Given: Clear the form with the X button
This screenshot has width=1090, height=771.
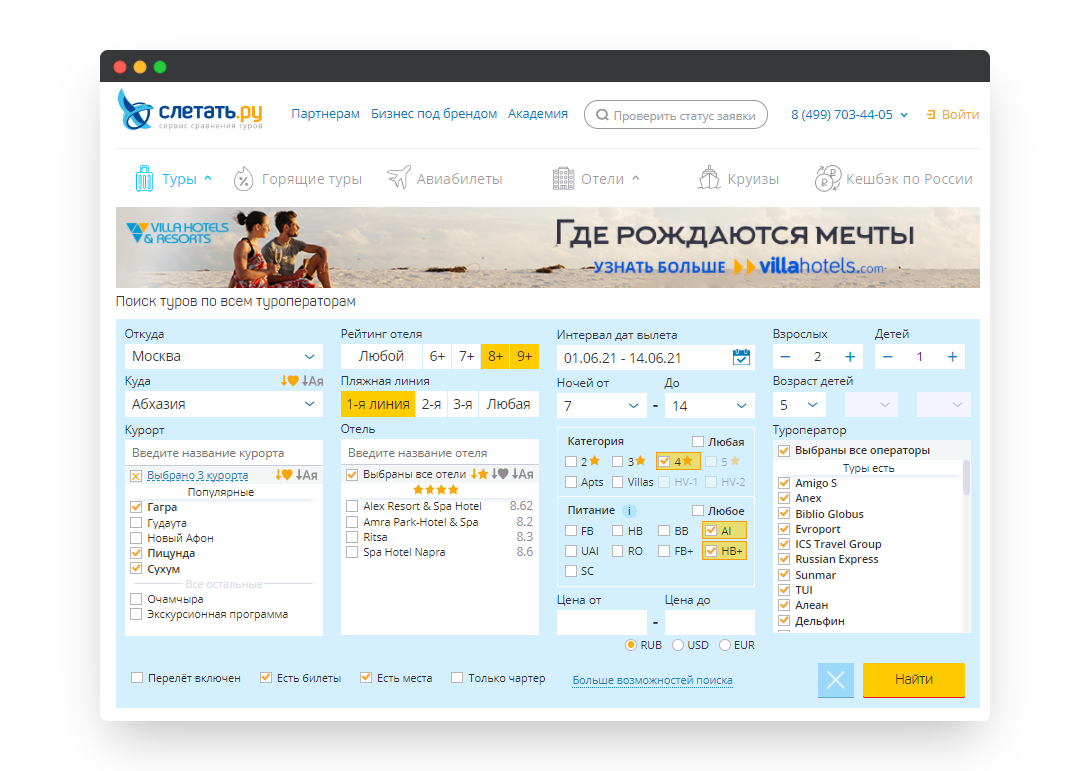Looking at the screenshot, I should (x=836, y=680).
